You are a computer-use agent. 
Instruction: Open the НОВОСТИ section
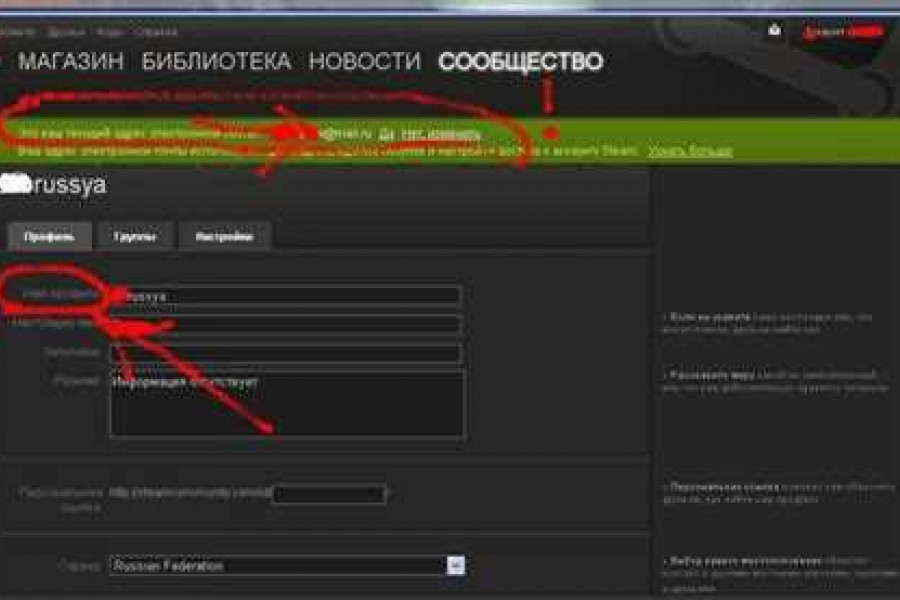tap(364, 62)
